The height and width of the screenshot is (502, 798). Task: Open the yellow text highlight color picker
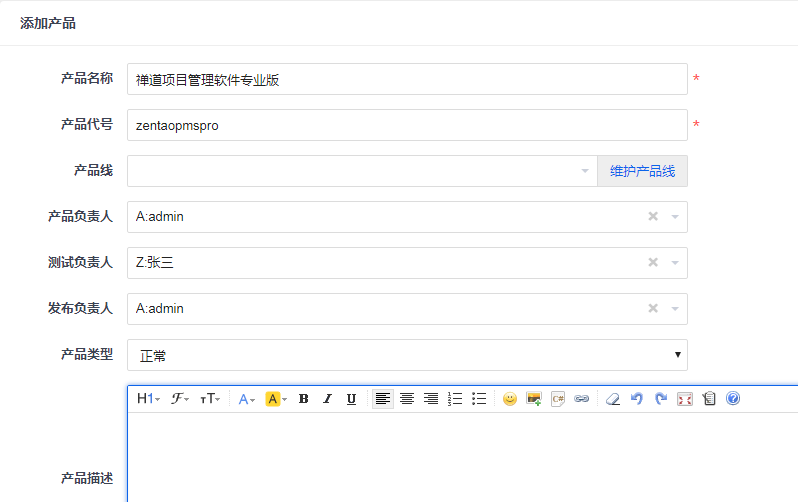pos(276,399)
